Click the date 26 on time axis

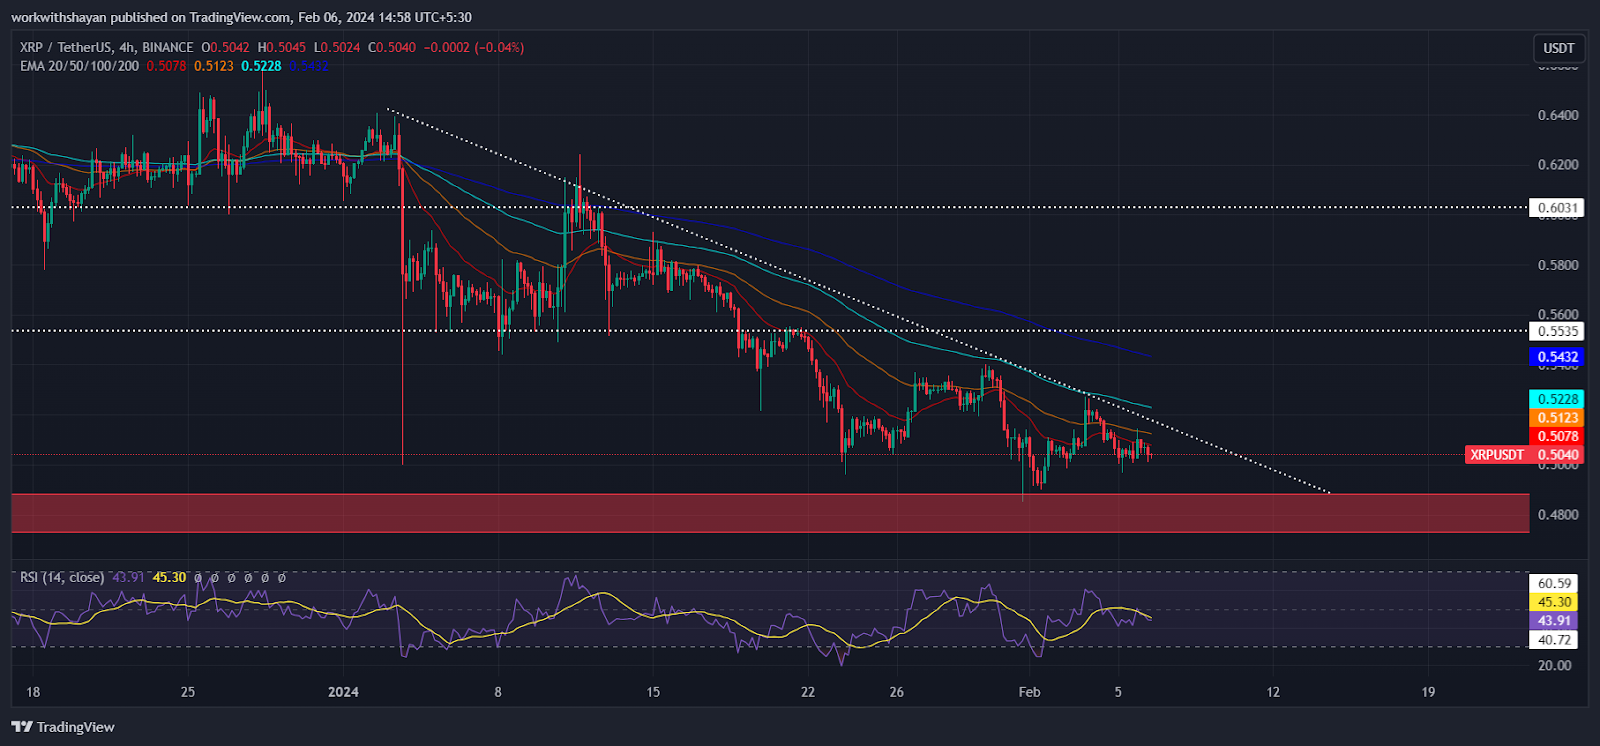[896, 692]
